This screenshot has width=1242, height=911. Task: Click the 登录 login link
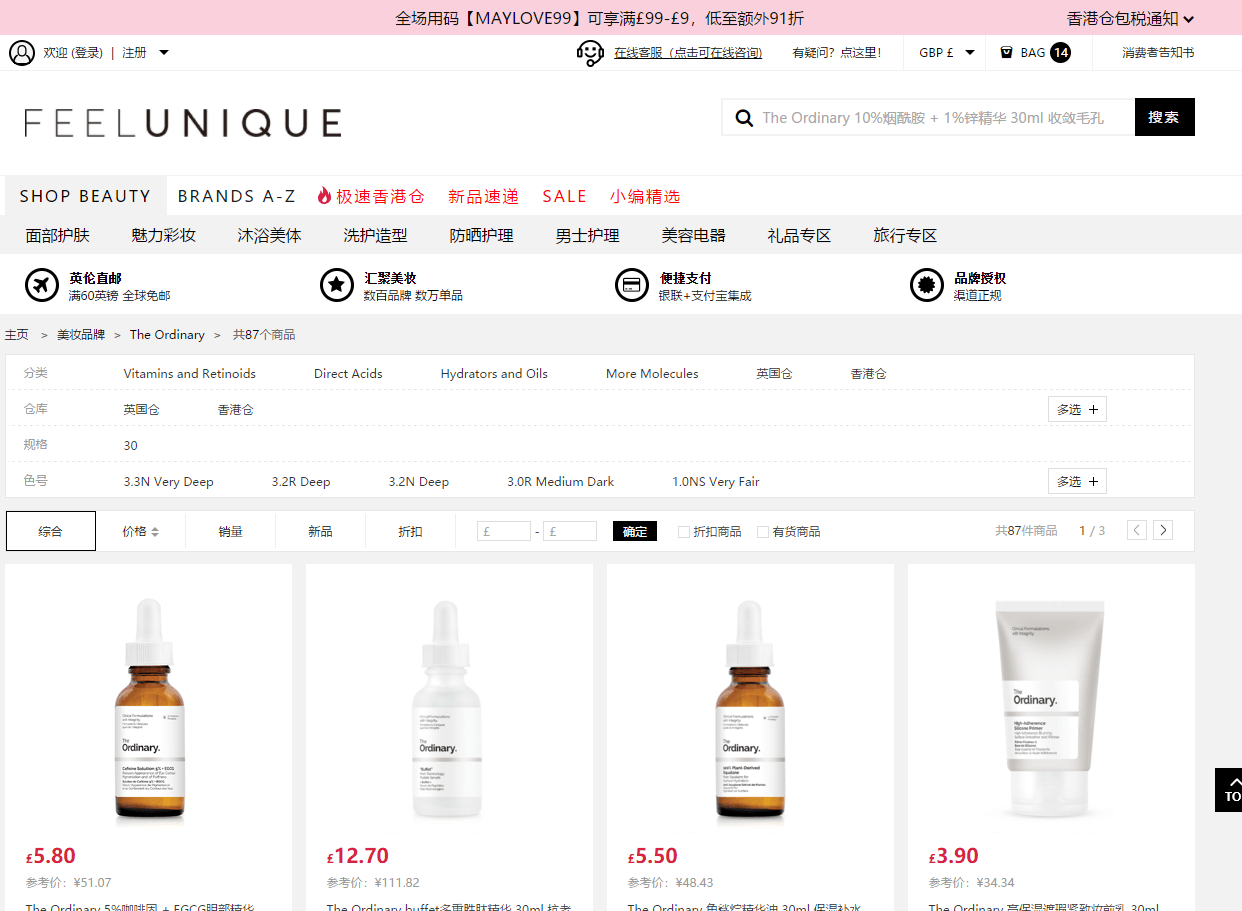pos(87,53)
